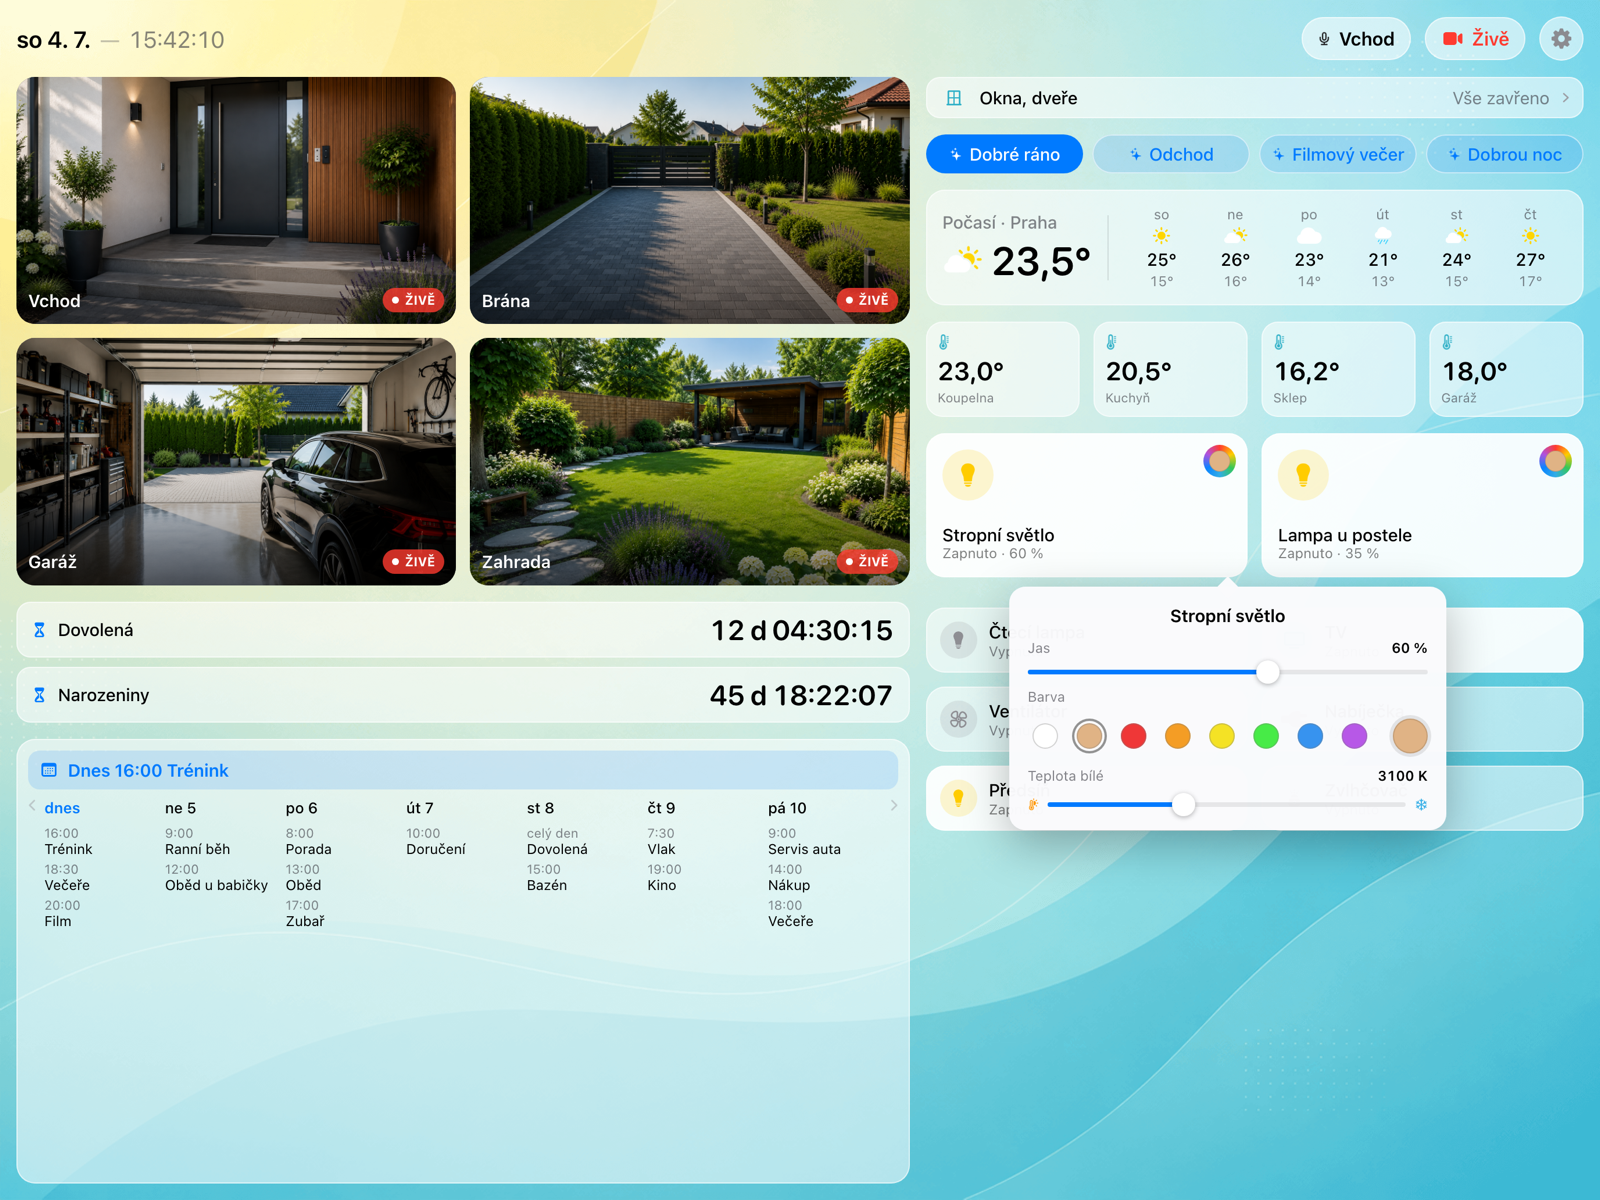Click the cold snowflake icon of Teplota bílé
Image resolution: width=1600 pixels, height=1200 pixels.
coord(1420,805)
